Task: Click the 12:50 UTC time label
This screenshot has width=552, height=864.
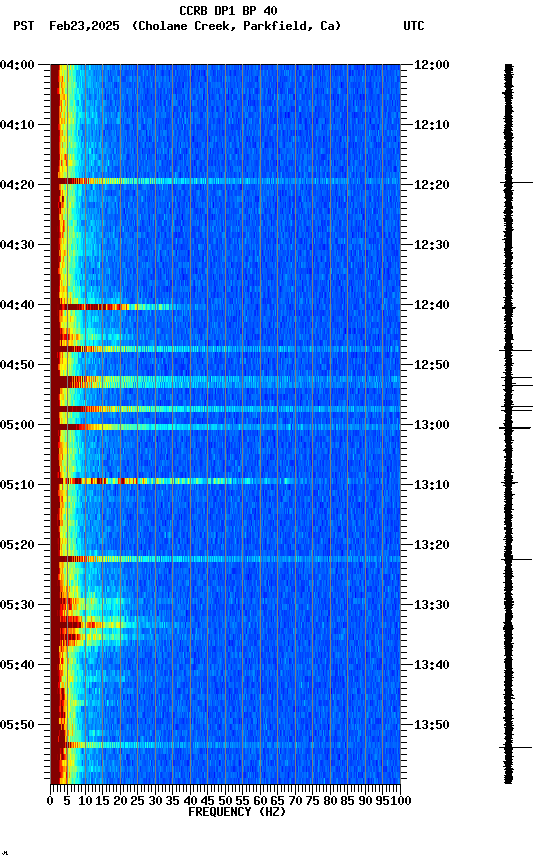Action: 432,365
